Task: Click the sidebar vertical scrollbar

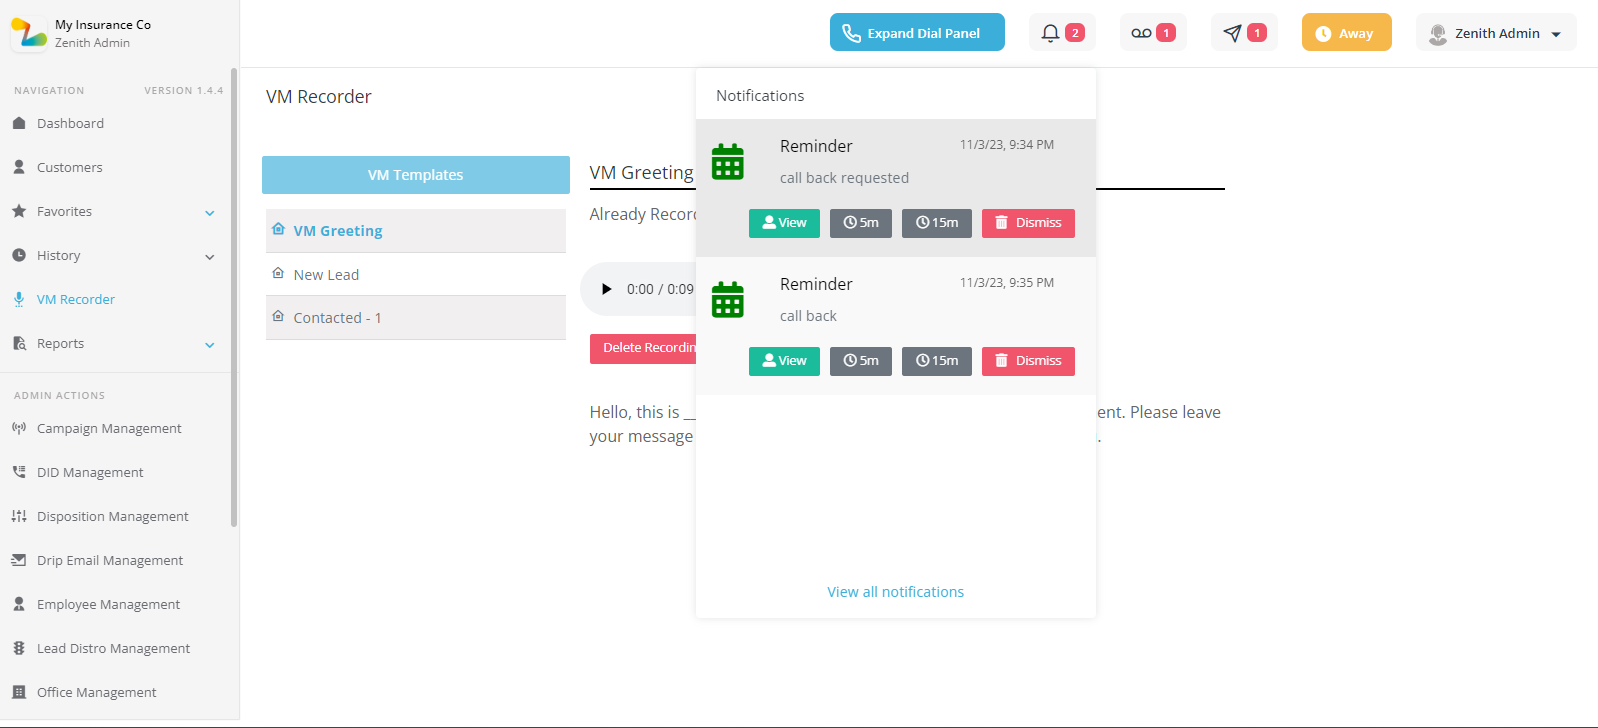Action: pyautogui.click(x=234, y=297)
